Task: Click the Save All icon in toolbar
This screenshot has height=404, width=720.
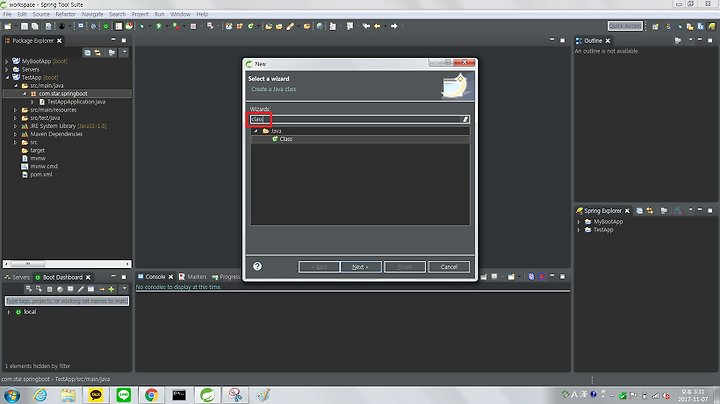Action: pyautogui.click(x=35, y=26)
